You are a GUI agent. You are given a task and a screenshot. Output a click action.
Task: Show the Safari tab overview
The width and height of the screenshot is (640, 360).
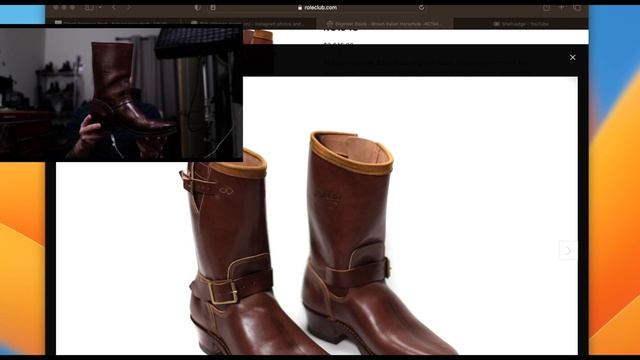pos(577,8)
